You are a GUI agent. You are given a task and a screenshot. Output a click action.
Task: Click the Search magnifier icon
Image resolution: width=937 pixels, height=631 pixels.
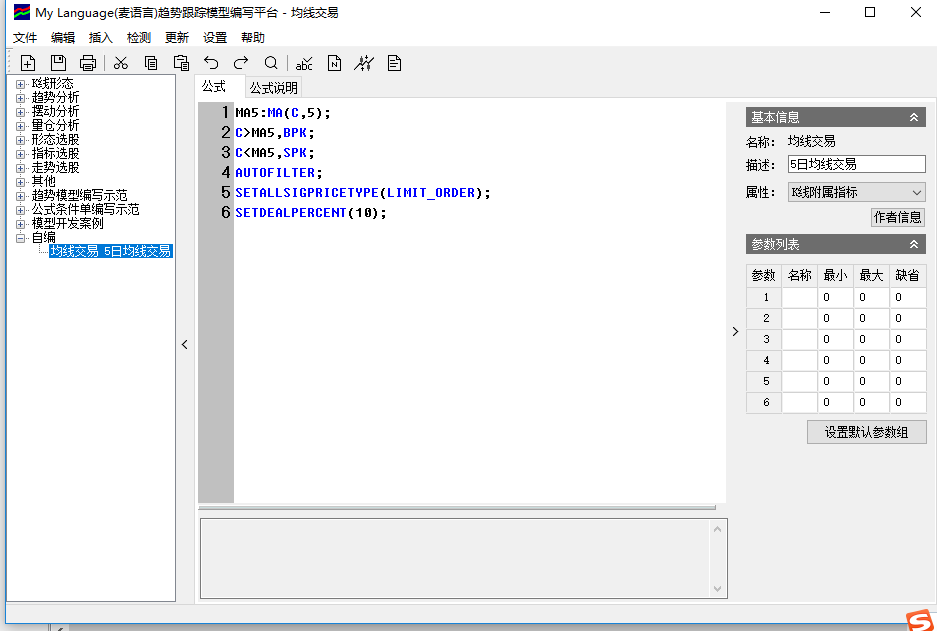pyautogui.click(x=271, y=63)
